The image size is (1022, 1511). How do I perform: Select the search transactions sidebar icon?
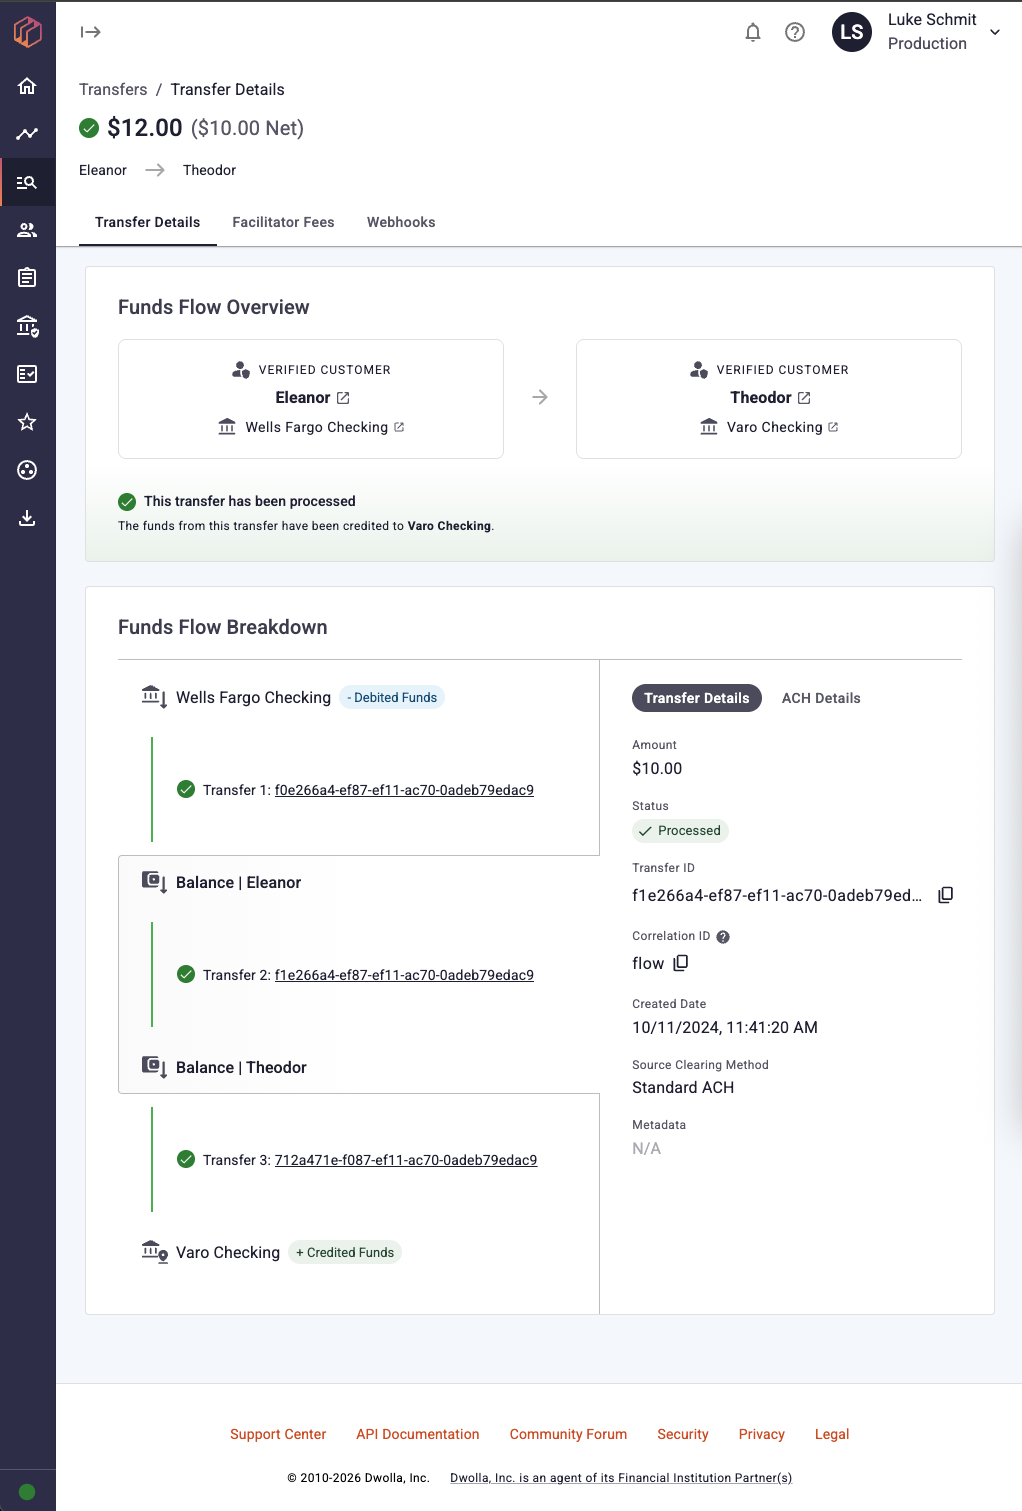pyautogui.click(x=27, y=182)
